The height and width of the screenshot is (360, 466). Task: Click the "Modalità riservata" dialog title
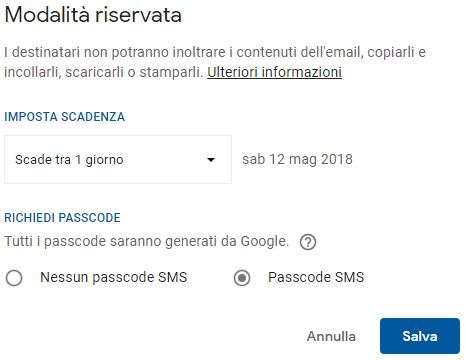(93, 15)
